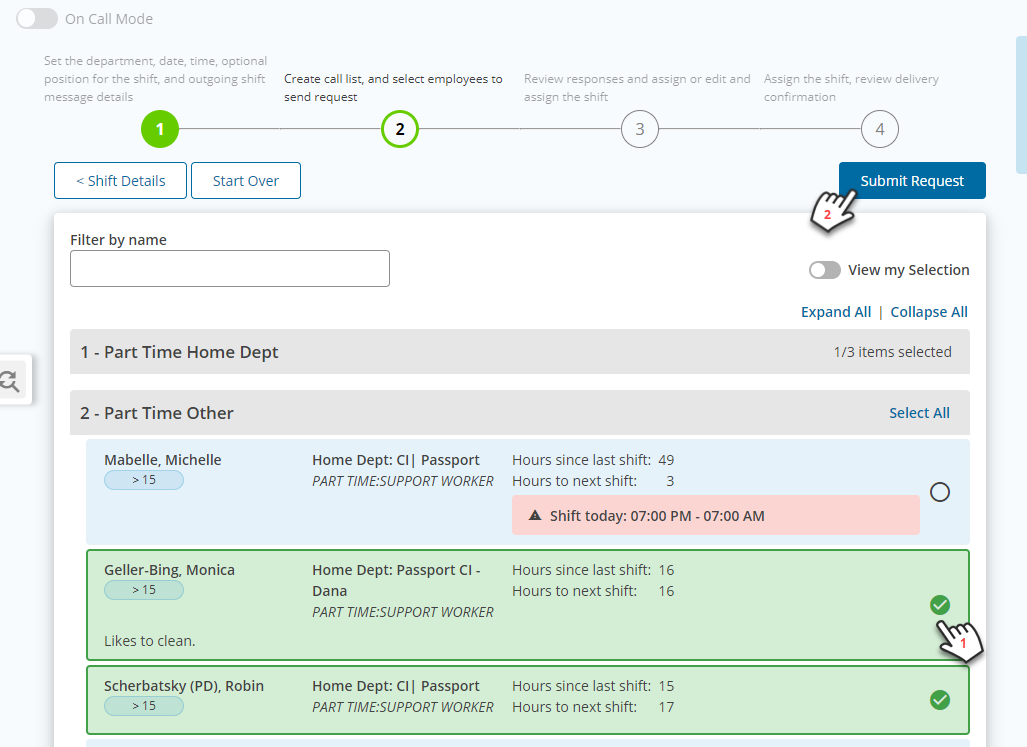Click the Likes to clean. note
This screenshot has width=1027, height=747.
tap(149, 640)
